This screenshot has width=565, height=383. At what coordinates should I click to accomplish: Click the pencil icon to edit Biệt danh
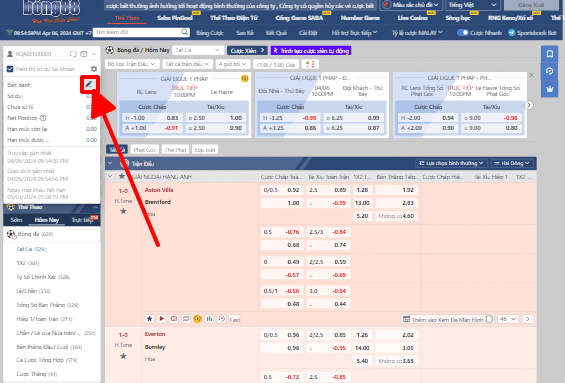89,84
